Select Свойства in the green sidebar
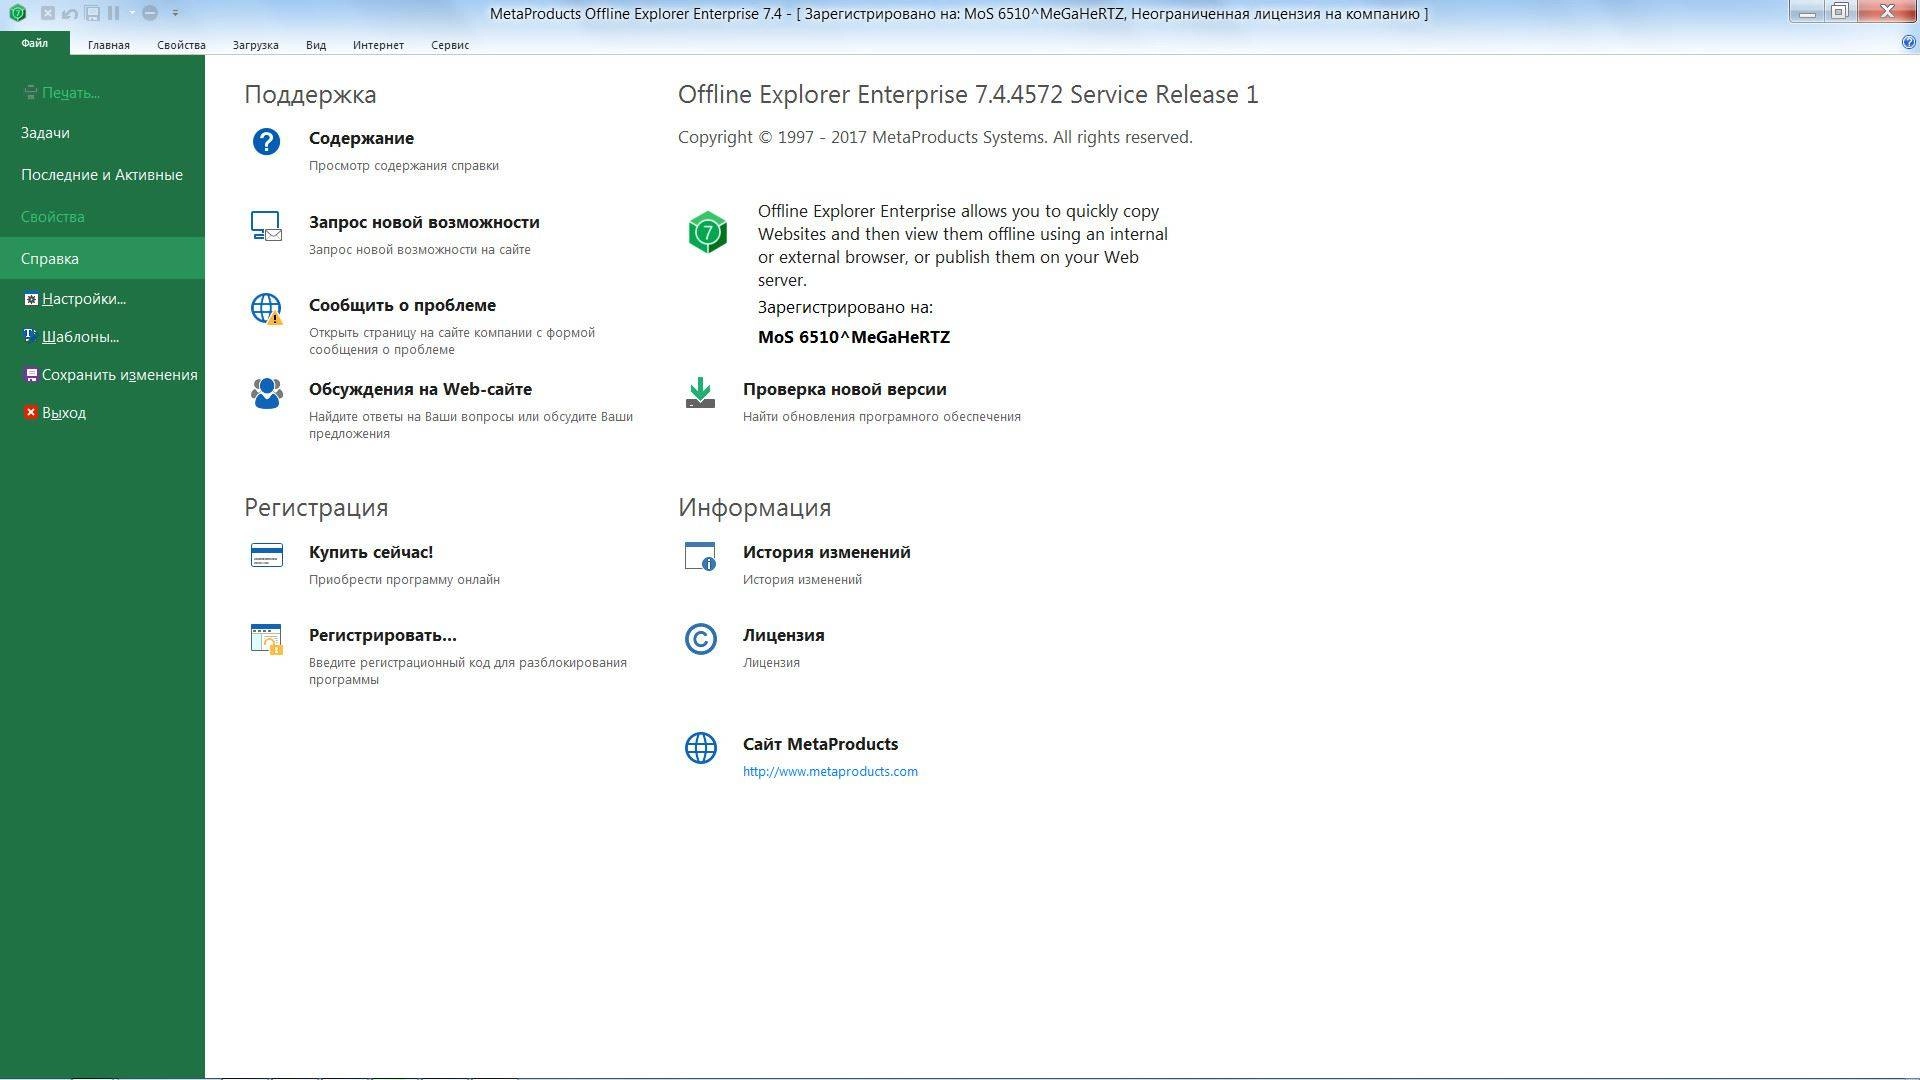 coord(102,217)
